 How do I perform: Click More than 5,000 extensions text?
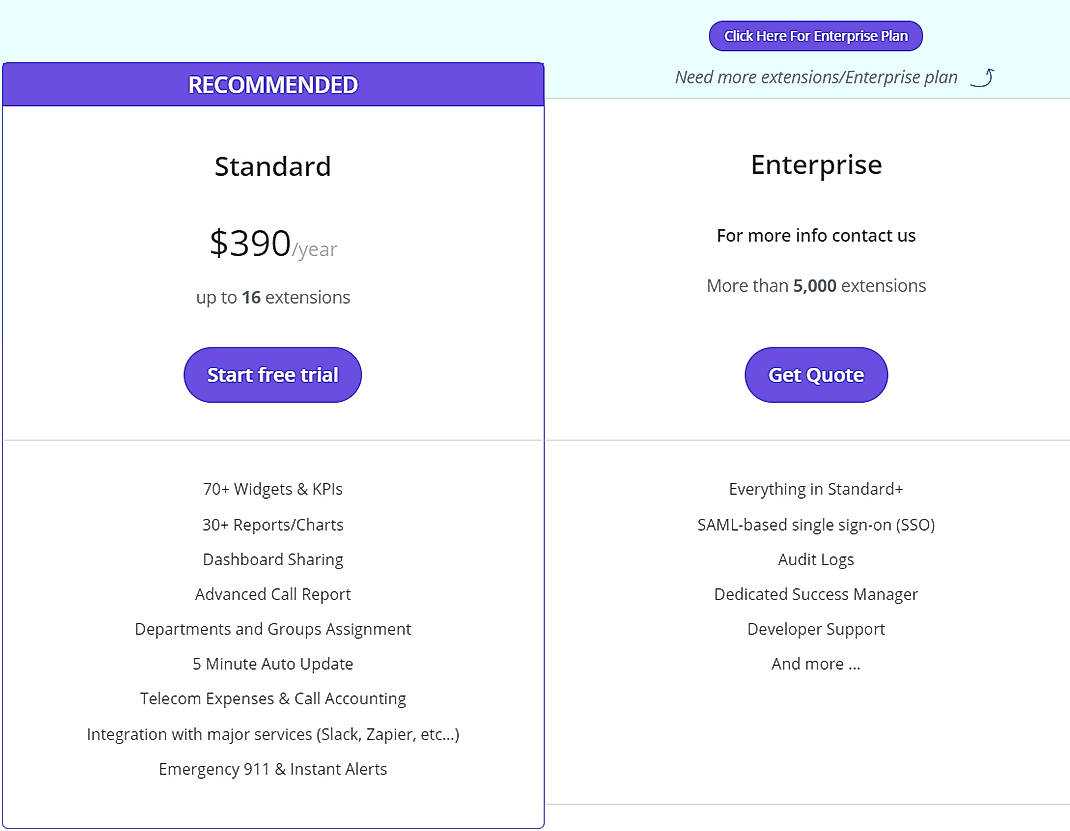click(x=816, y=285)
